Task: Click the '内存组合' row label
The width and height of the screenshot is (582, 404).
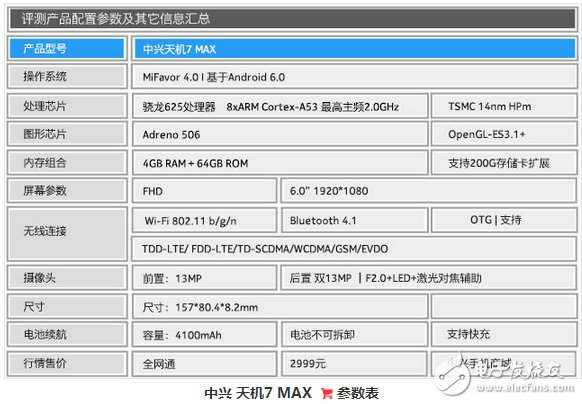Action: click(x=67, y=163)
